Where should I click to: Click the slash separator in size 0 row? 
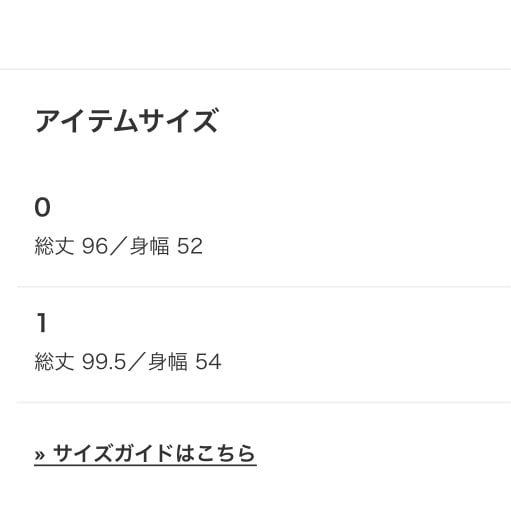point(119,246)
